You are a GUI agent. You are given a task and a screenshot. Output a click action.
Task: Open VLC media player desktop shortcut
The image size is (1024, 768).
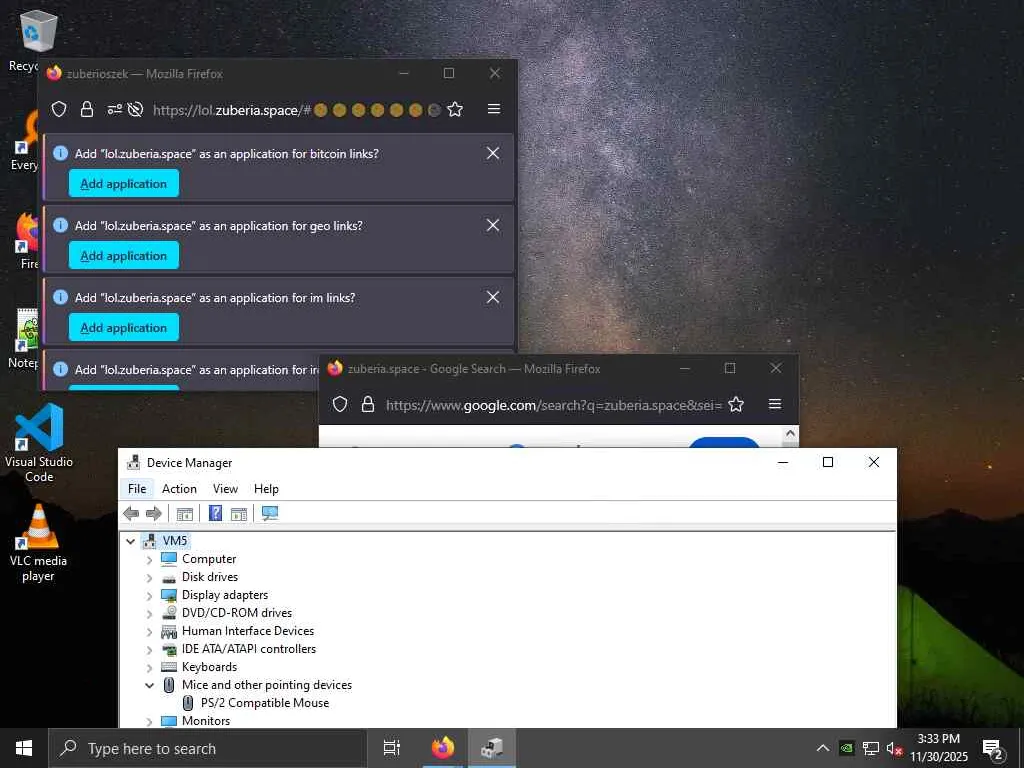39,542
